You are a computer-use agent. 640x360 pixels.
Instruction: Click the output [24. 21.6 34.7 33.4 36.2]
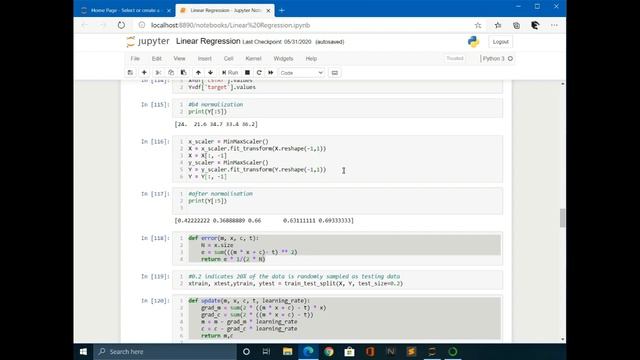[216, 124]
